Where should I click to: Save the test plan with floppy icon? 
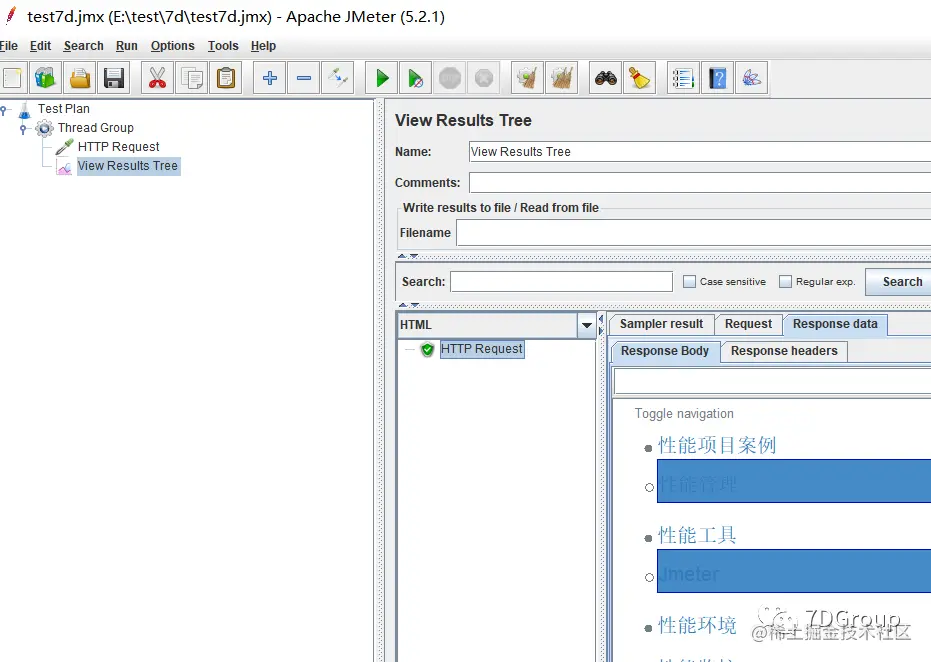point(114,78)
